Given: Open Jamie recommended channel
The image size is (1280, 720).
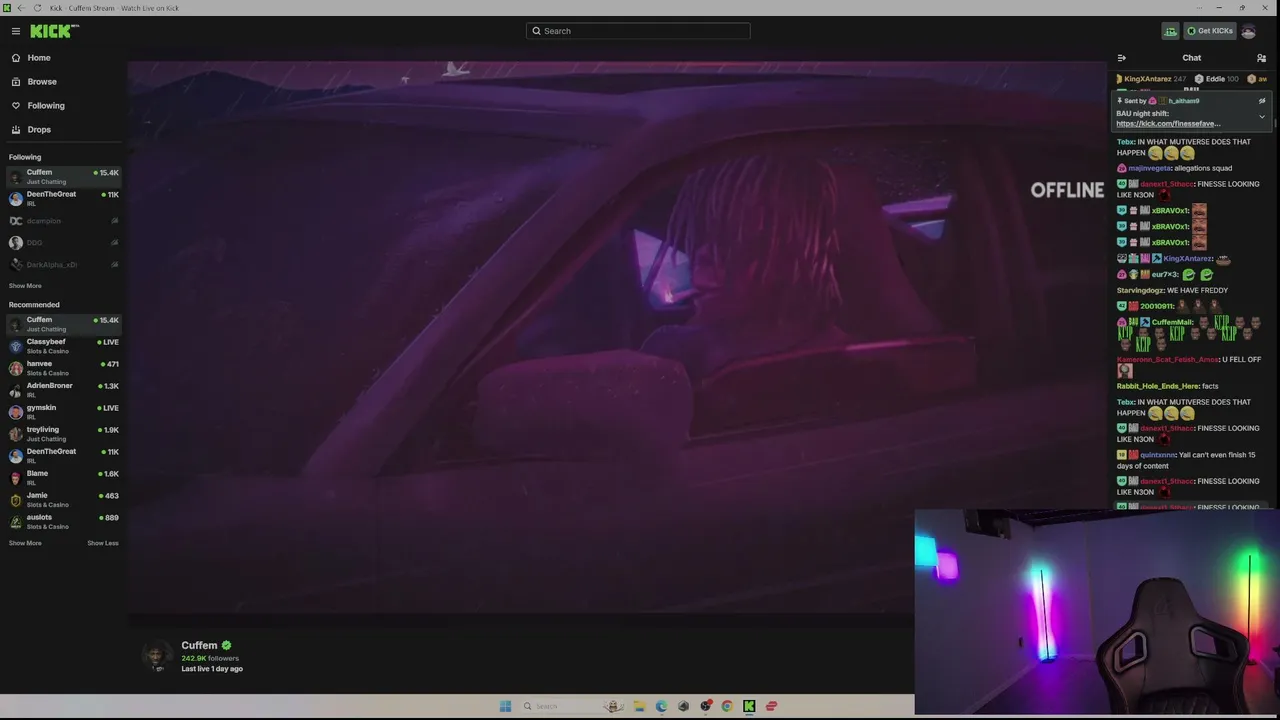Looking at the screenshot, I should point(64,500).
